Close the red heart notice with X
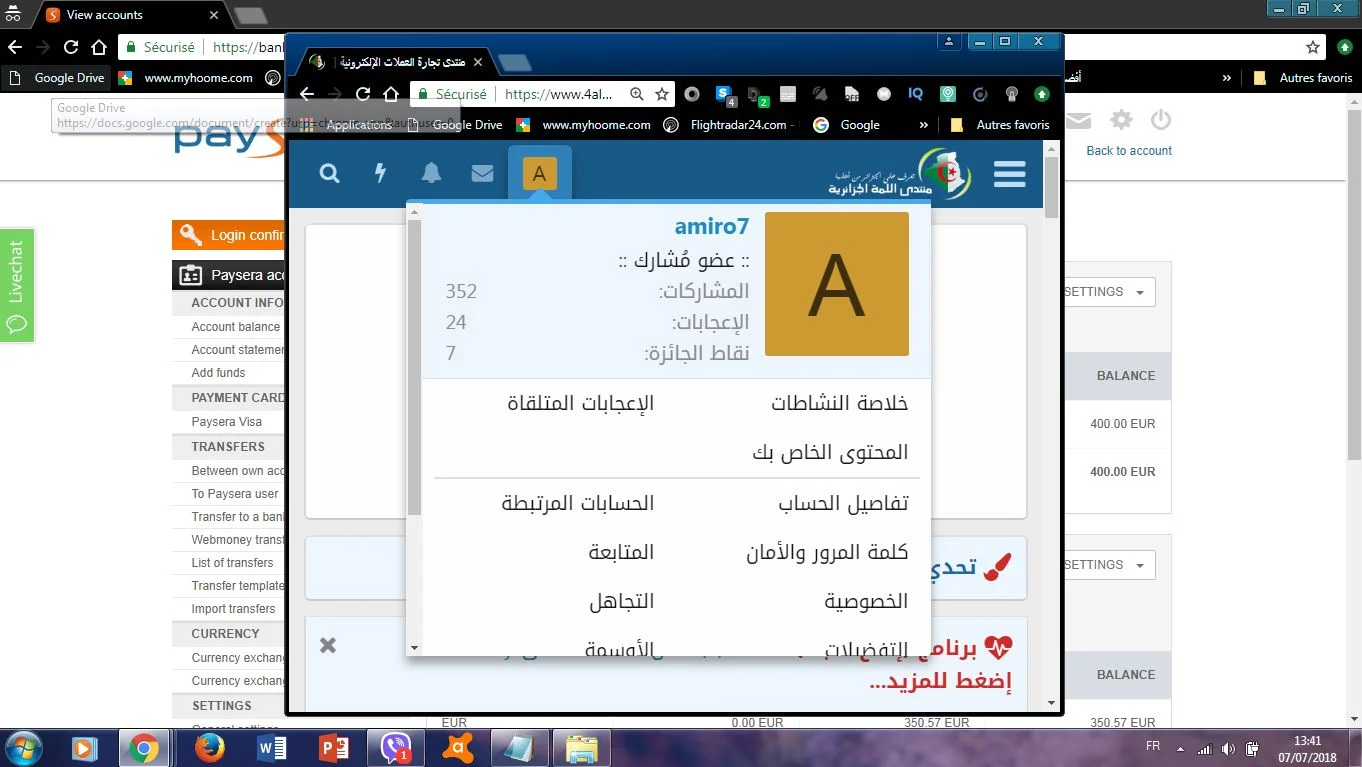This screenshot has height=767, width=1362. pyautogui.click(x=327, y=645)
